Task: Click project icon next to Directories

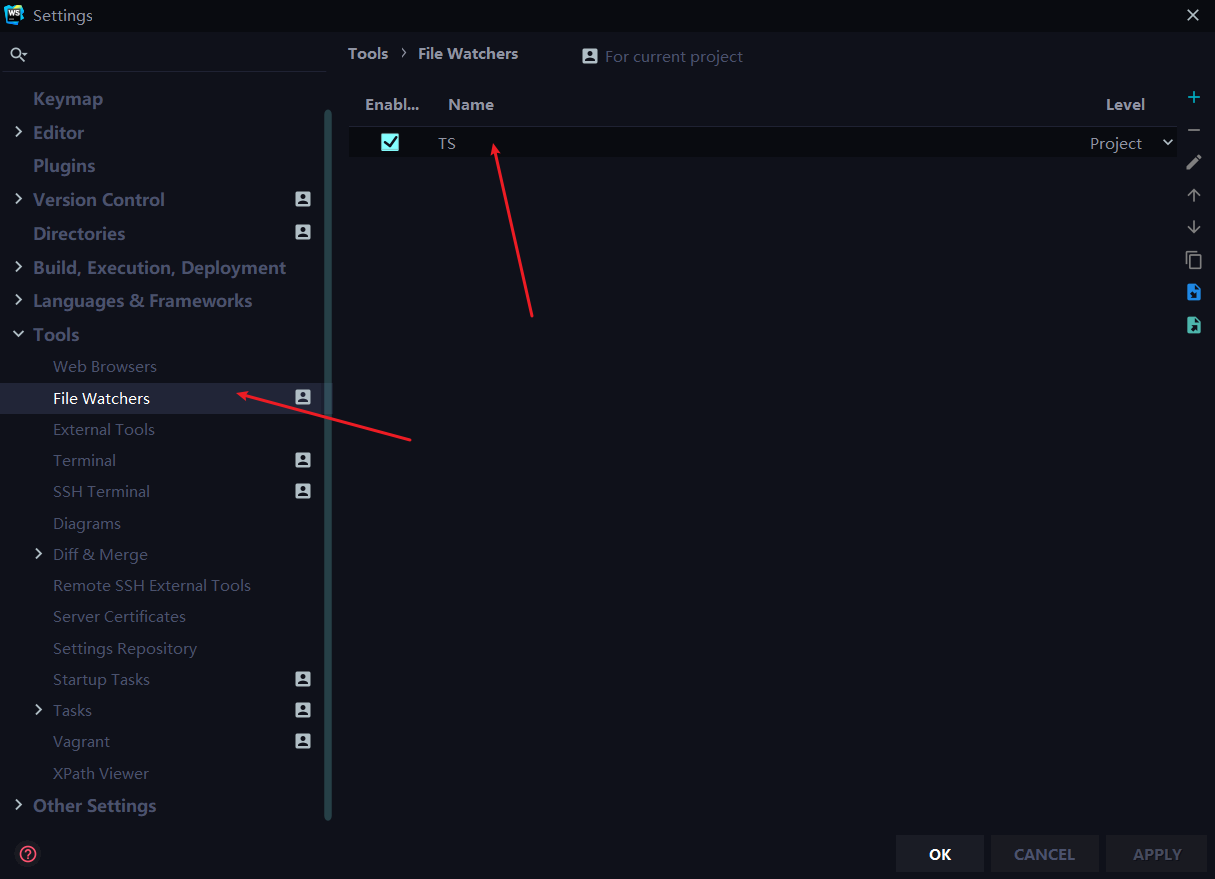Action: point(303,232)
